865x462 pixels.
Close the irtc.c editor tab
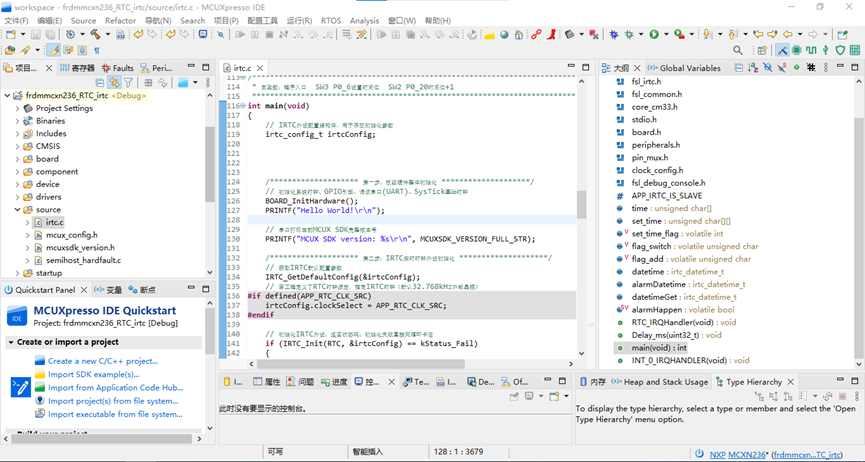(260, 68)
